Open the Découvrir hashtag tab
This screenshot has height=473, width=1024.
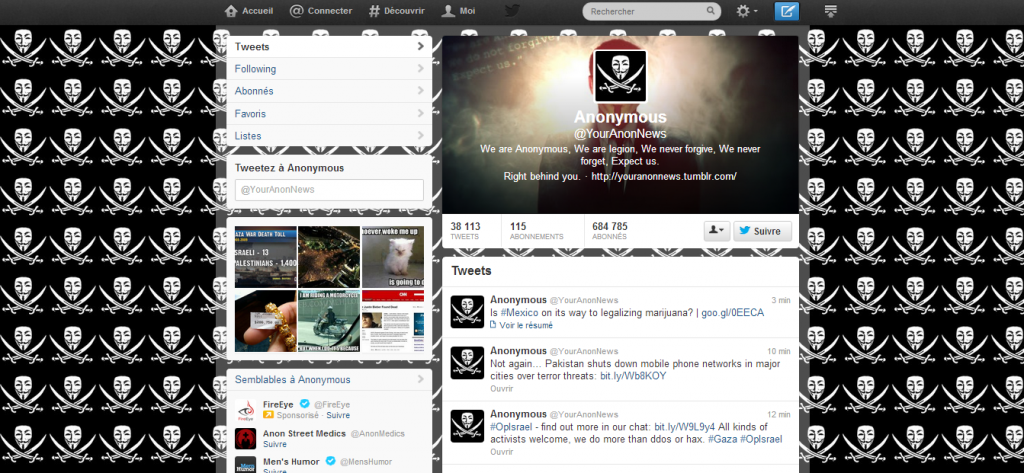(x=396, y=11)
